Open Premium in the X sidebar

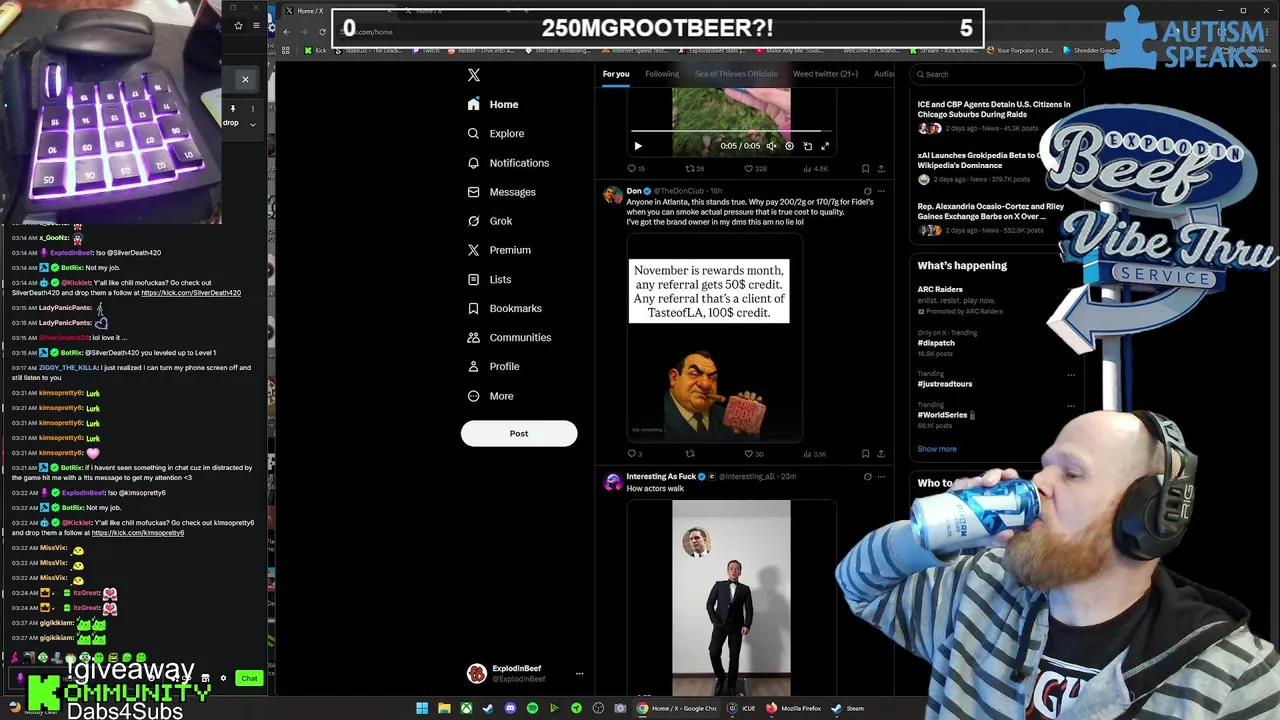click(x=499, y=250)
